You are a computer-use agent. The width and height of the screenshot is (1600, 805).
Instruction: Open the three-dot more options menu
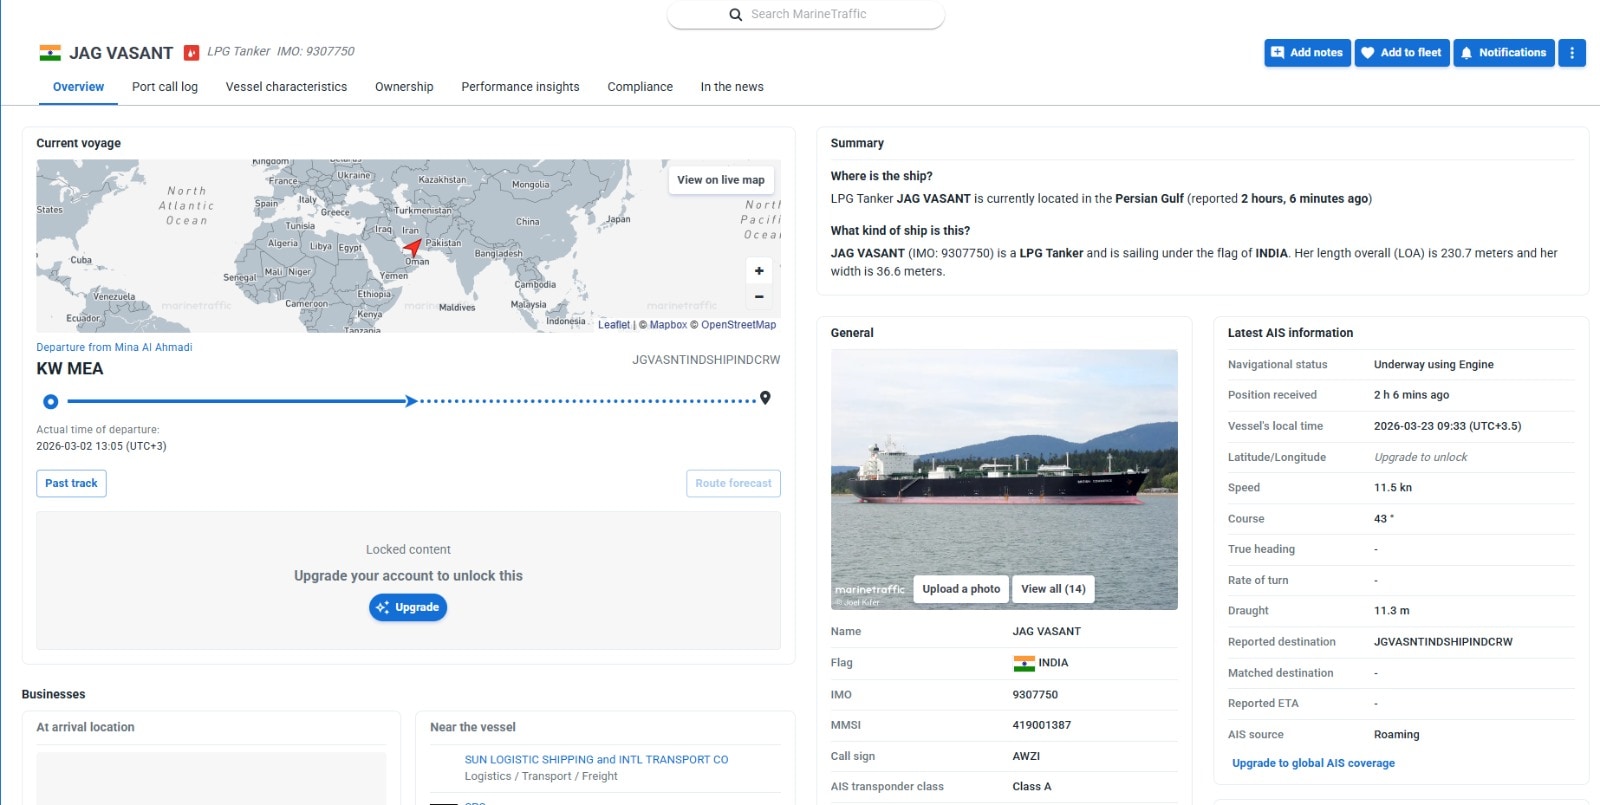(x=1572, y=53)
